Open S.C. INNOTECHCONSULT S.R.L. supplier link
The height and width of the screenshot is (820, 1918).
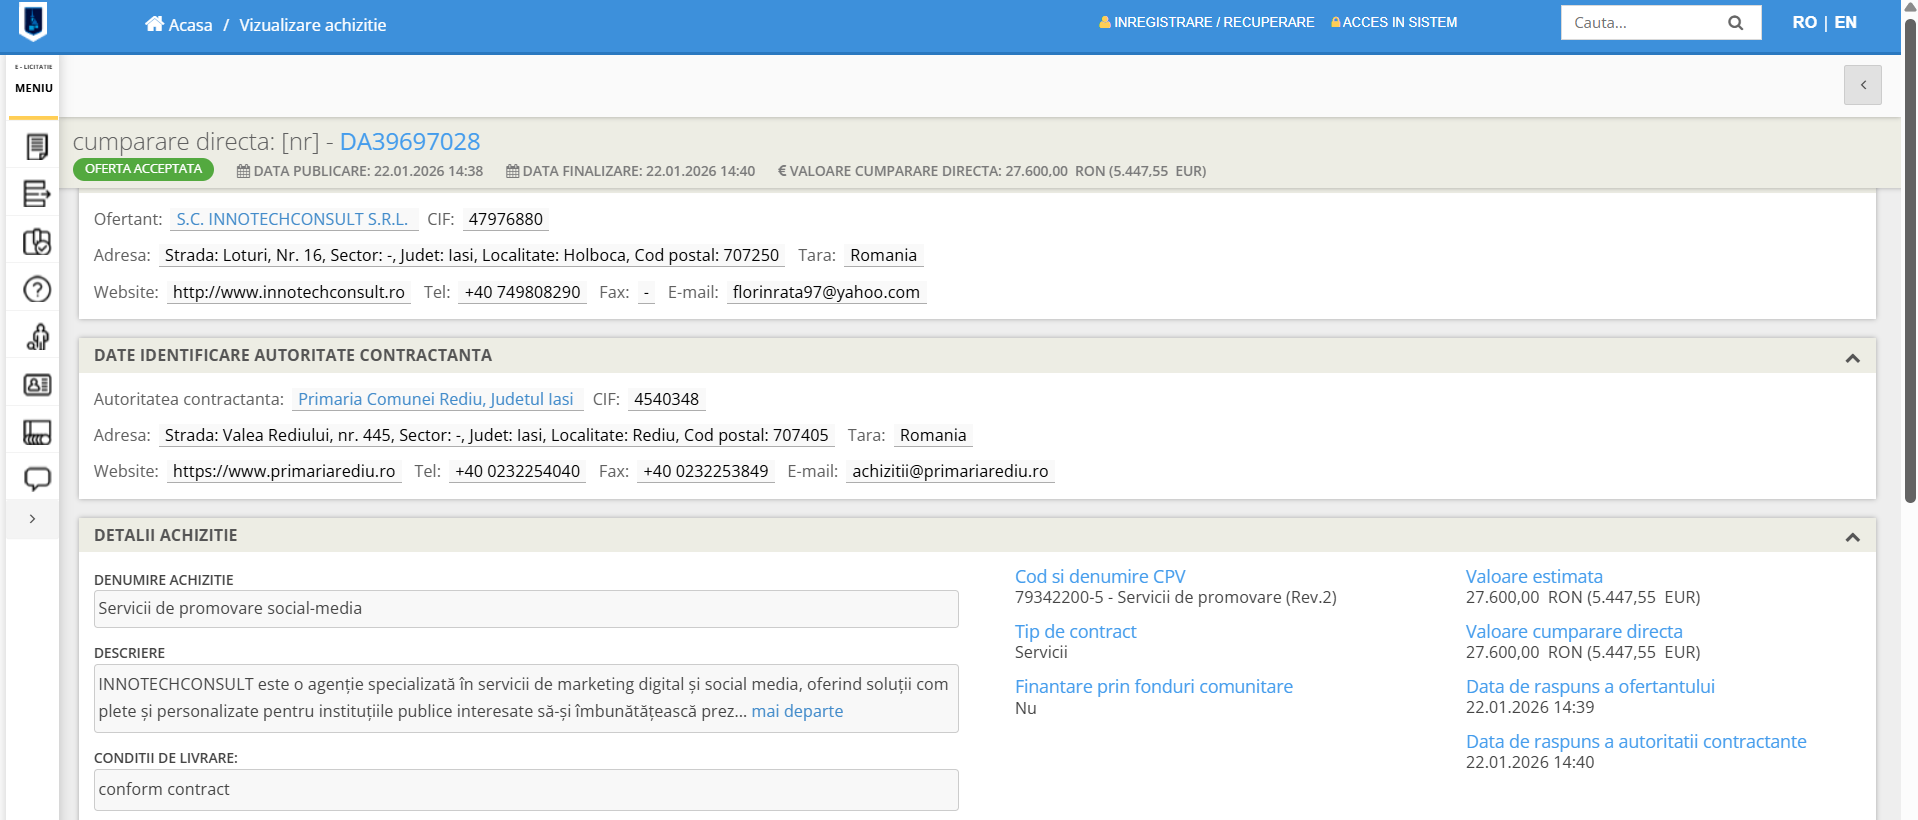(x=292, y=219)
